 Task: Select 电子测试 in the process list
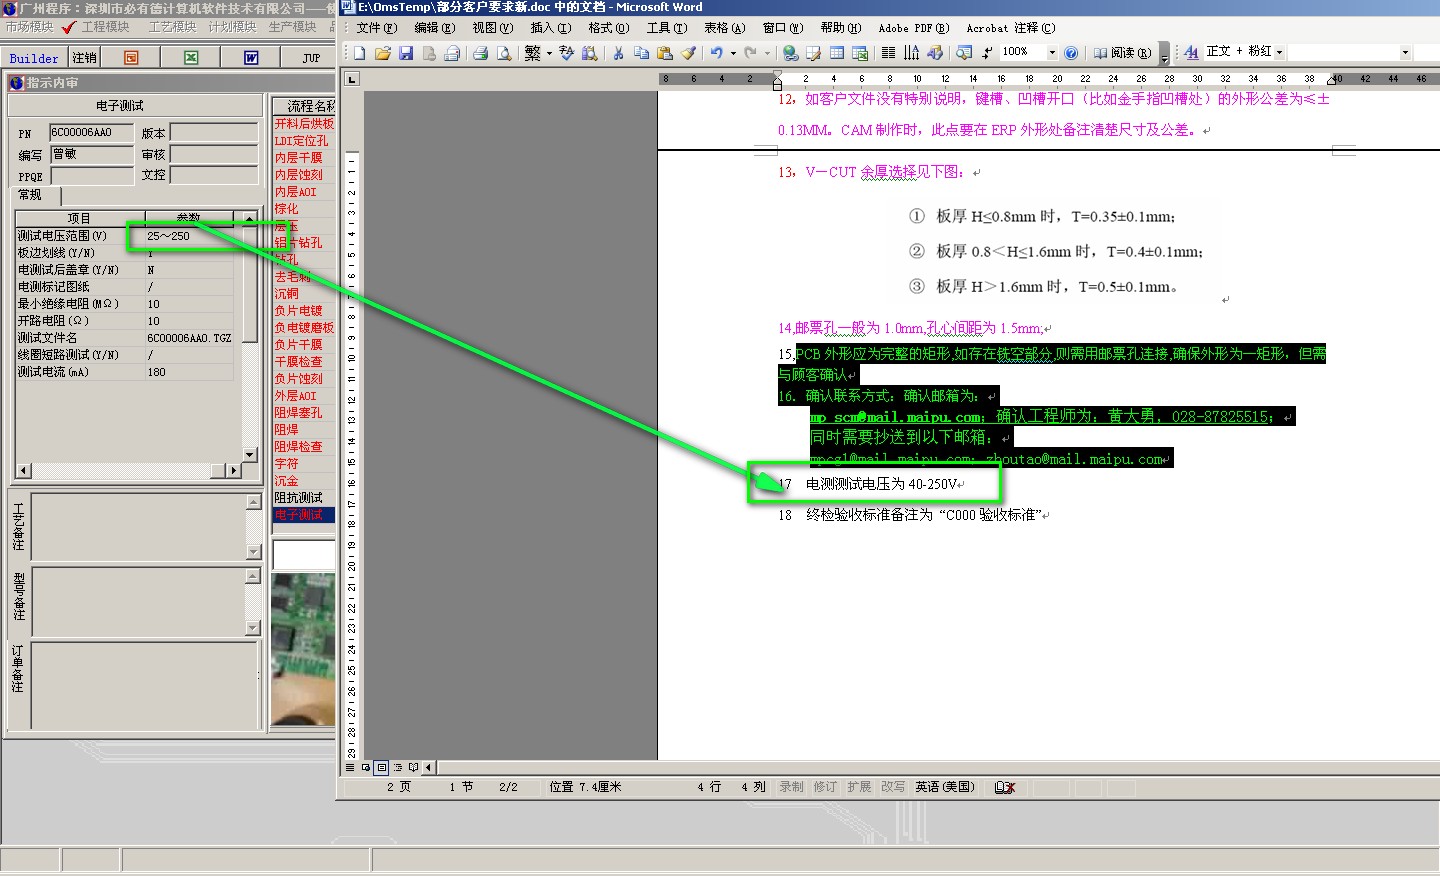(x=304, y=515)
